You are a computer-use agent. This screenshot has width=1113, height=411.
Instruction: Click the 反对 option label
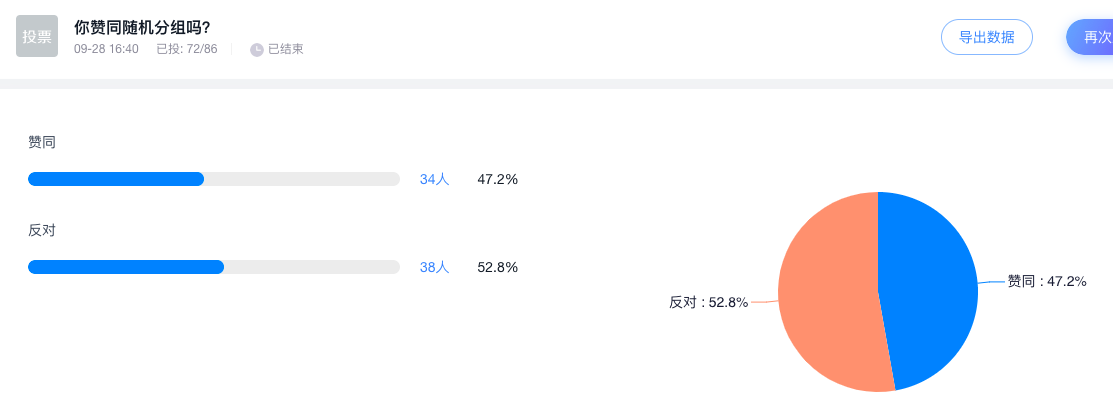[42, 230]
